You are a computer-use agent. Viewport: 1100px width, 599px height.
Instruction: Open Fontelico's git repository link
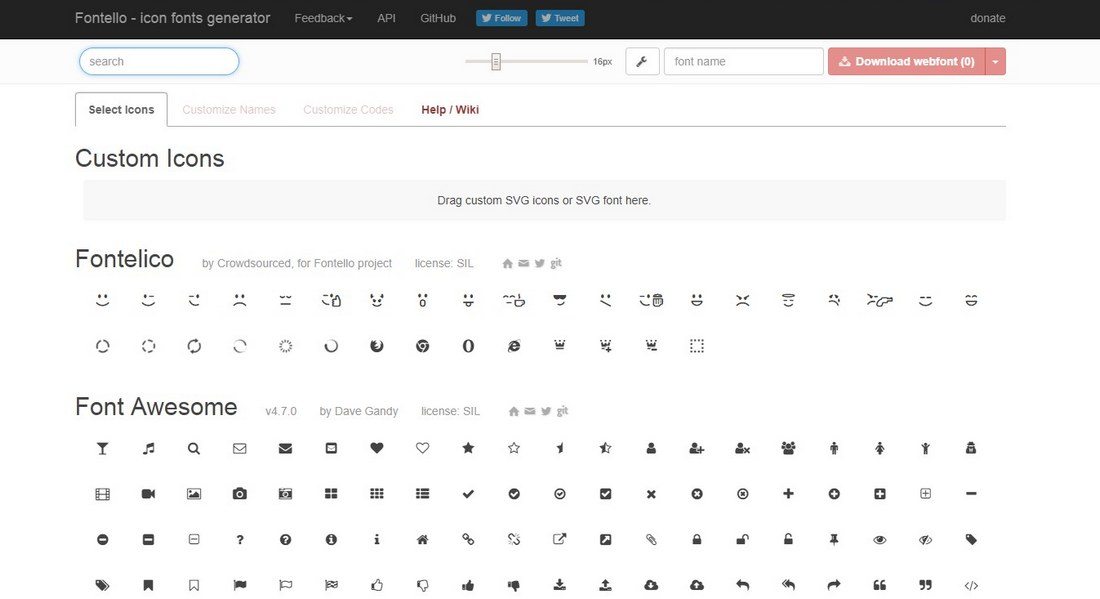(556, 263)
